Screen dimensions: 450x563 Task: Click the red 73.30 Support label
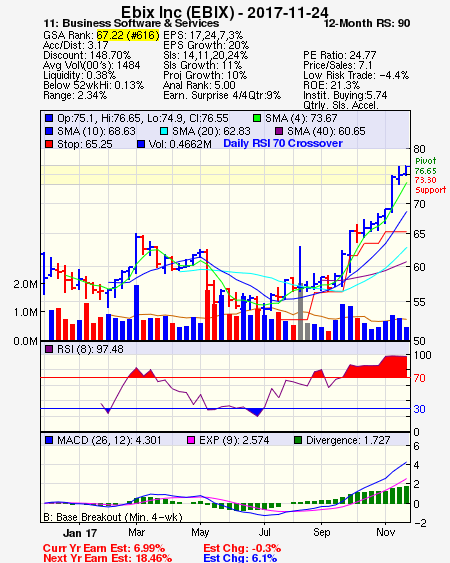tap(431, 185)
